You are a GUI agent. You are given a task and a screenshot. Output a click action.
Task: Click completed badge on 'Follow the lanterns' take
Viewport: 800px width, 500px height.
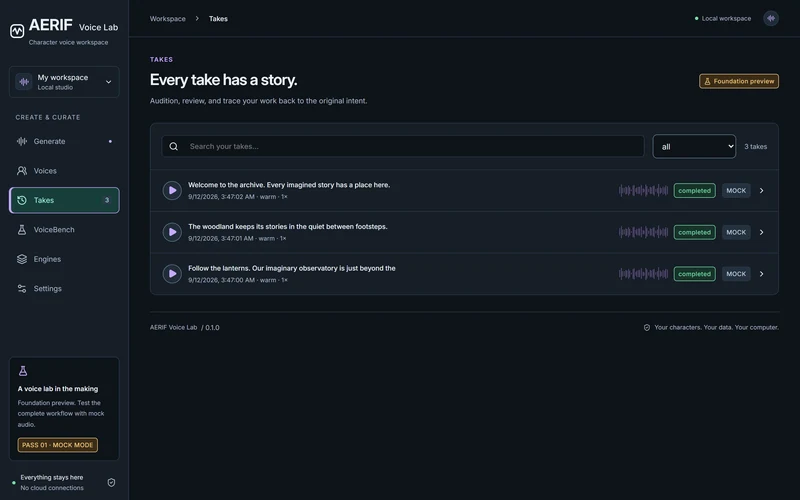(694, 274)
